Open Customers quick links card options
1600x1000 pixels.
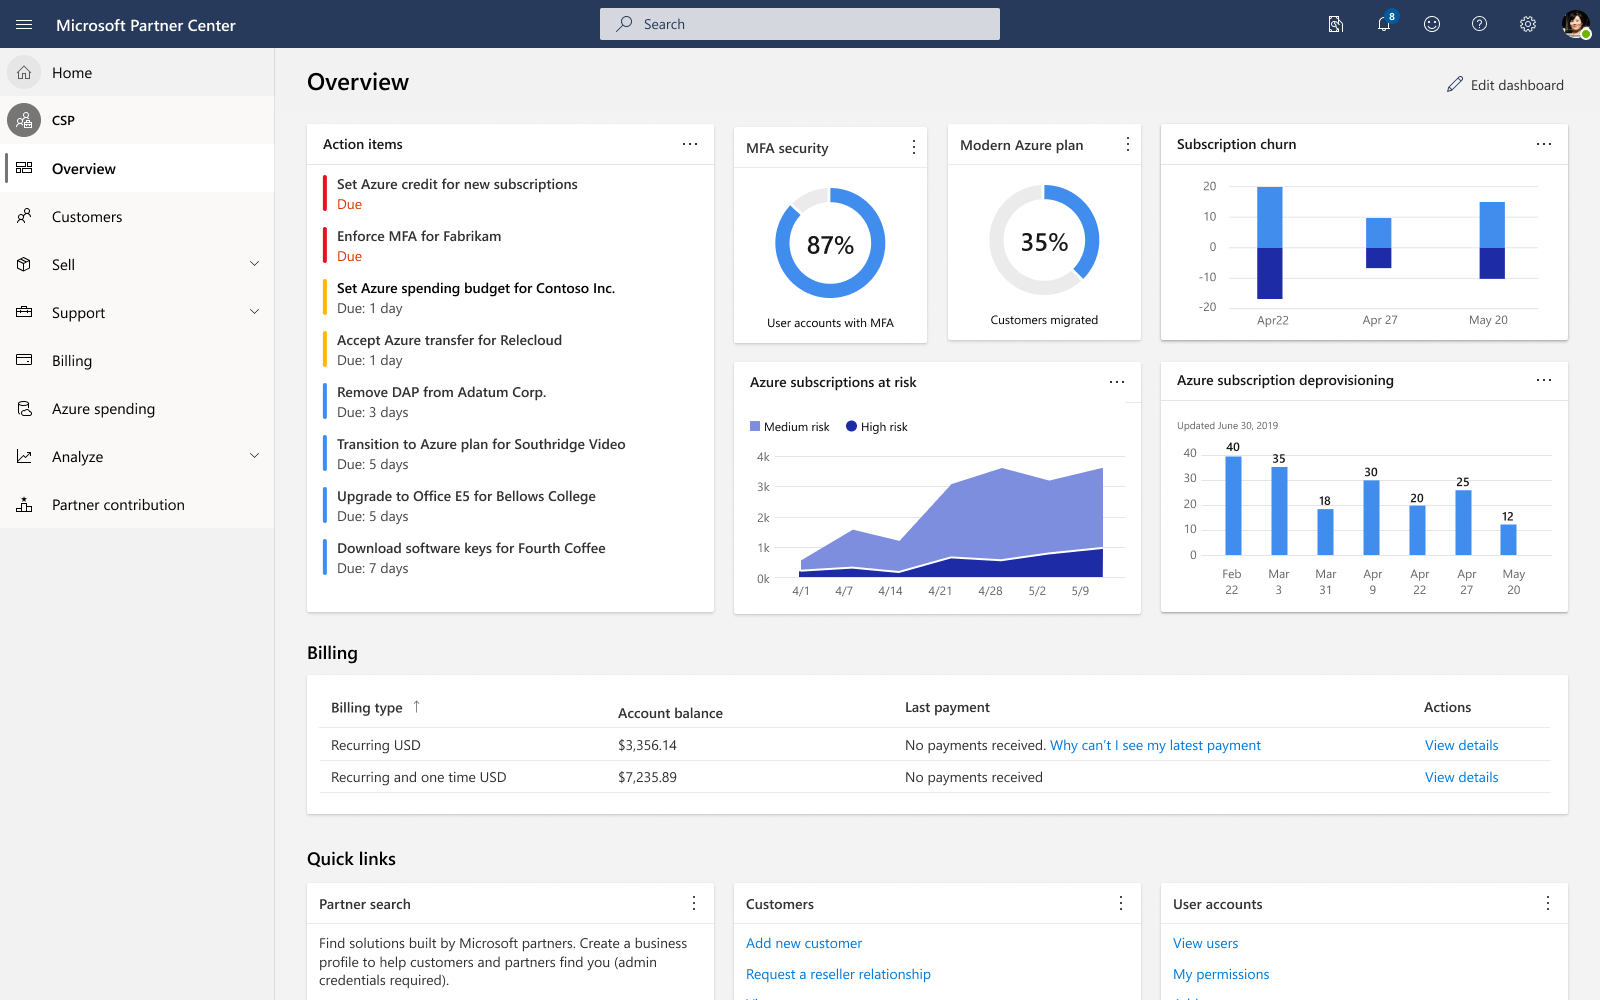point(1121,903)
